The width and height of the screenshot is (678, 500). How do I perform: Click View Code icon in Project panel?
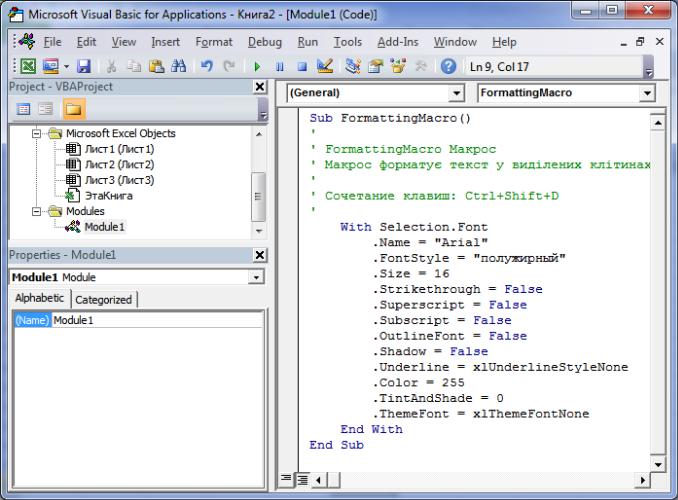tap(23, 109)
